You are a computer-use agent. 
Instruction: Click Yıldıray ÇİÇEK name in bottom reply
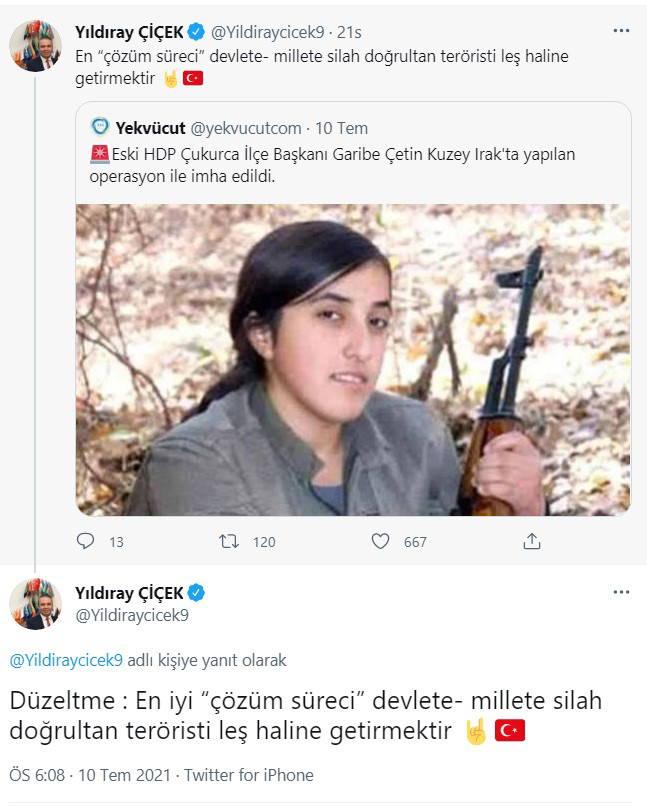point(129,593)
